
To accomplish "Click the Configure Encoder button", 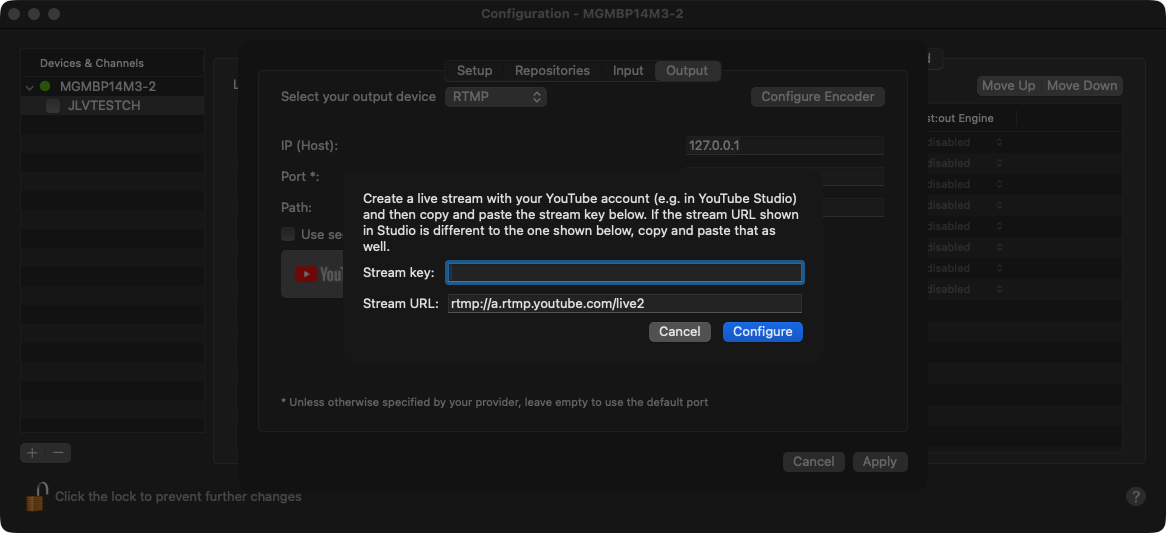I will point(817,97).
